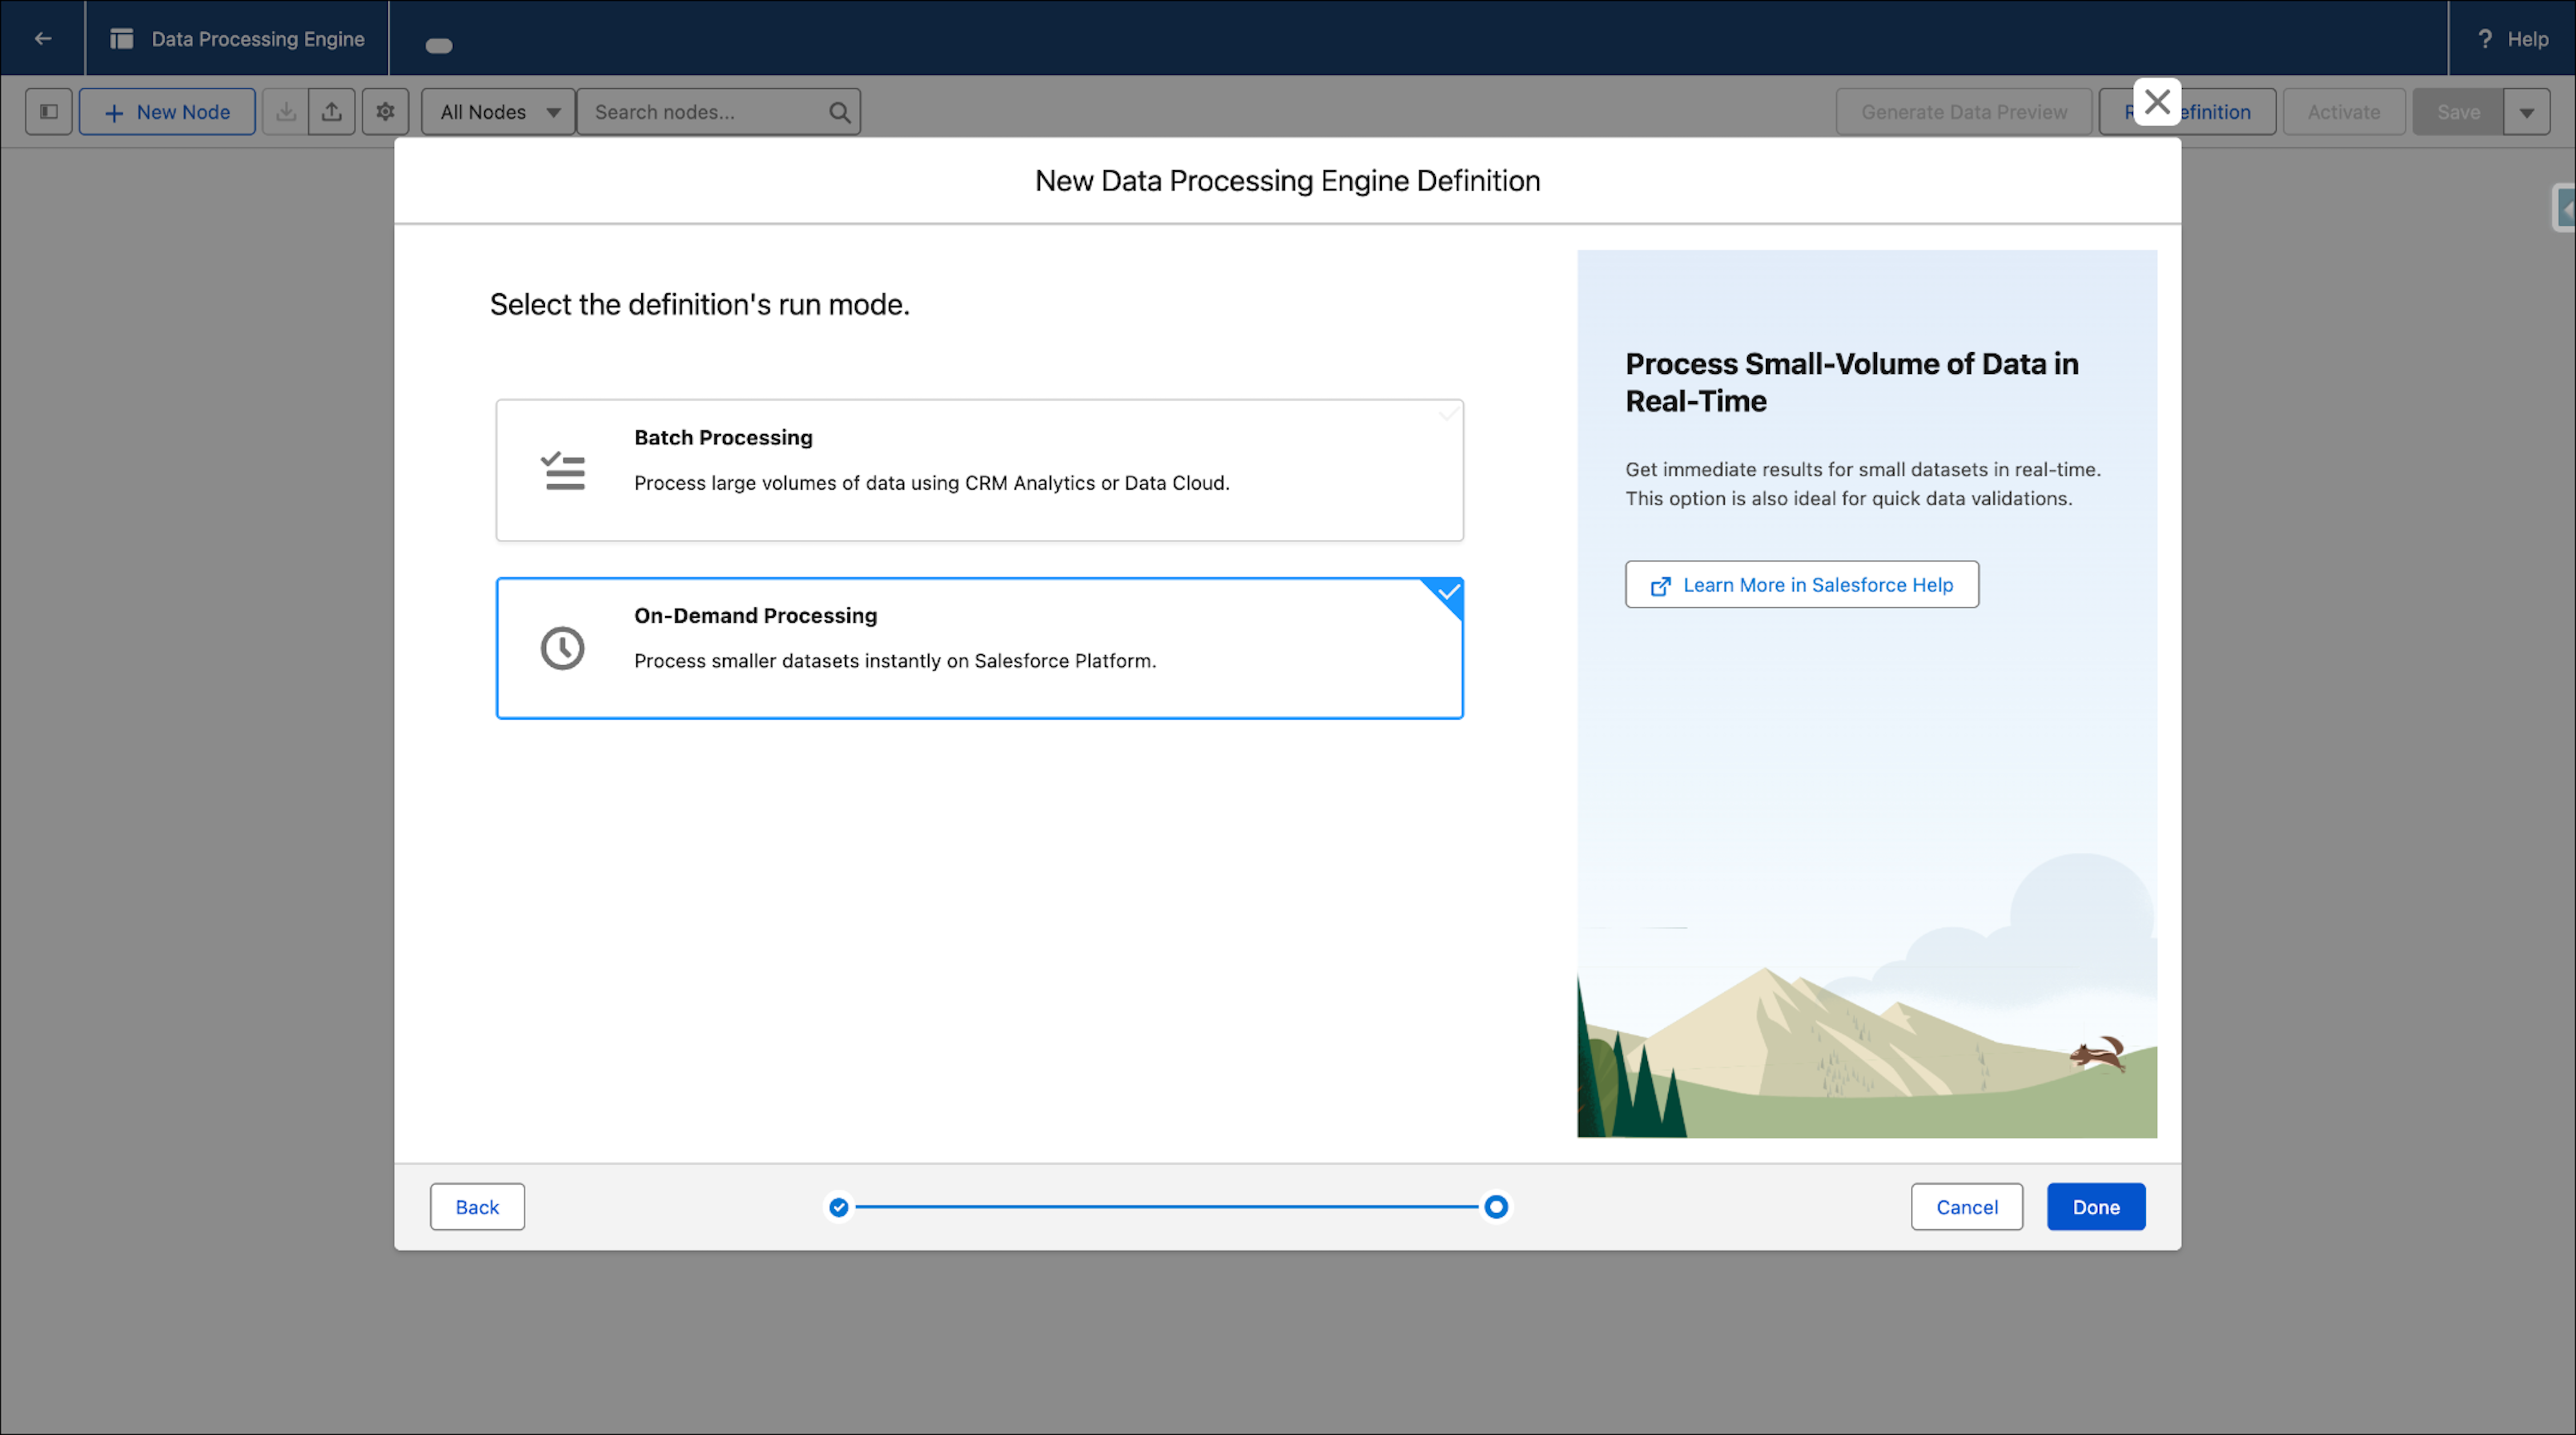Click the back arrow in the header

pyautogui.click(x=43, y=38)
